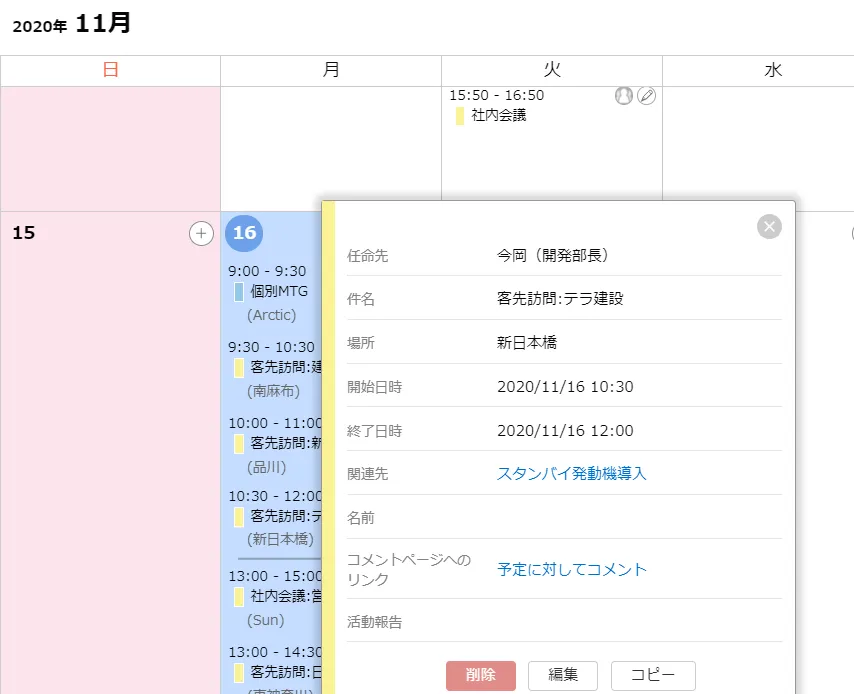Click the 日 column header

click(x=111, y=70)
